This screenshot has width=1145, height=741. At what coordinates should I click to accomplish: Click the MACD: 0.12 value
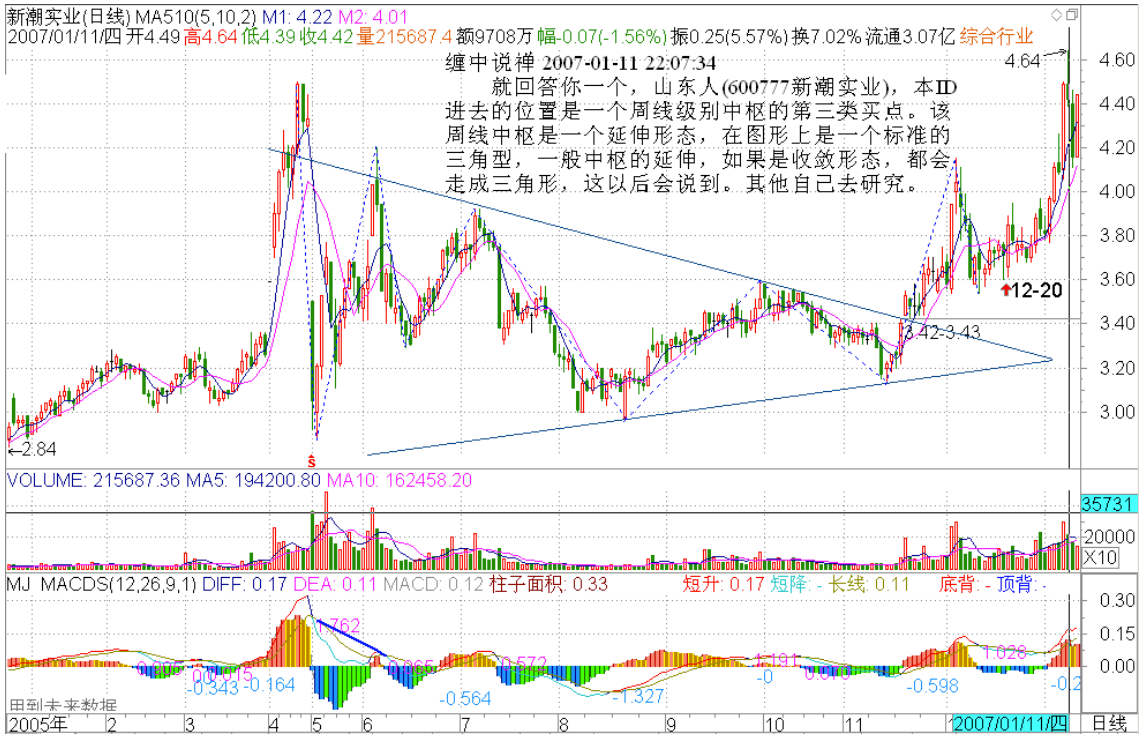point(433,584)
